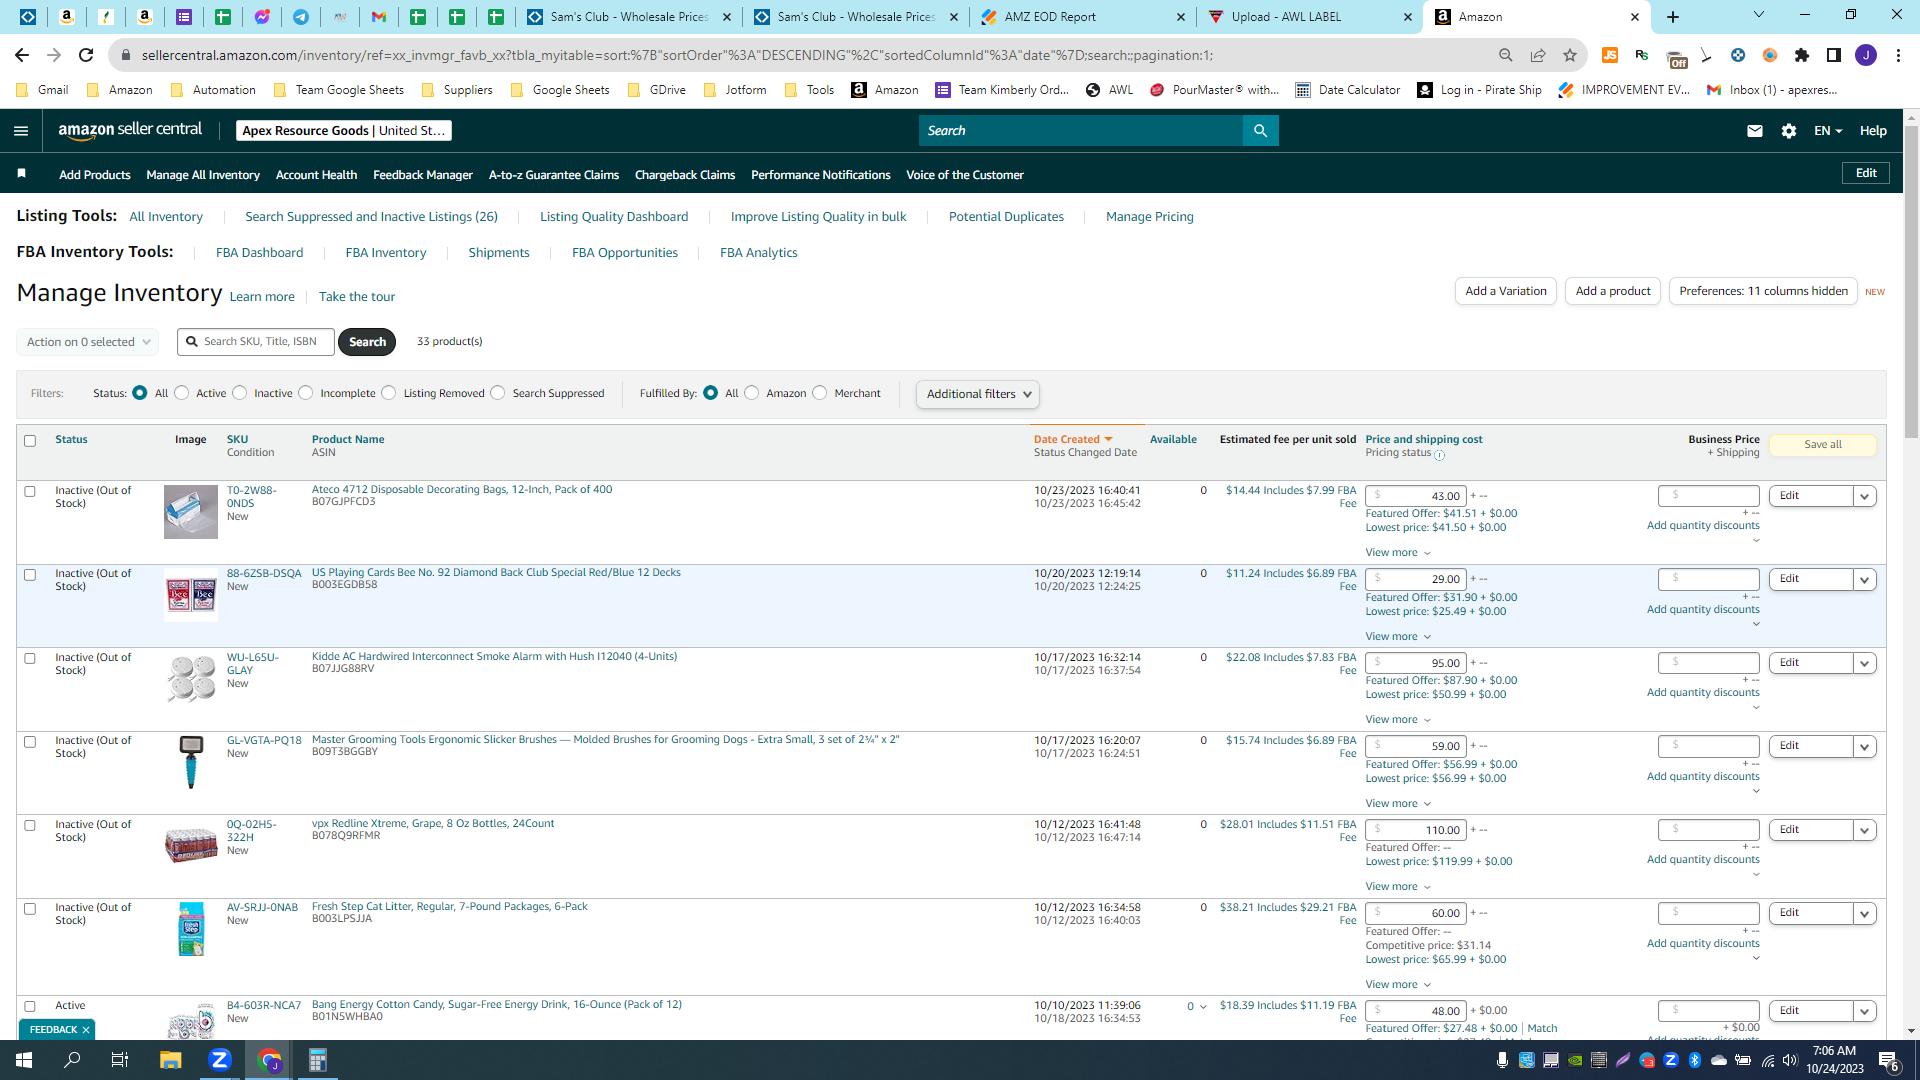Click the Amazon Seller Central logo
Viewport: 1920px width, 1080px height.
click(x=130, y=130)
